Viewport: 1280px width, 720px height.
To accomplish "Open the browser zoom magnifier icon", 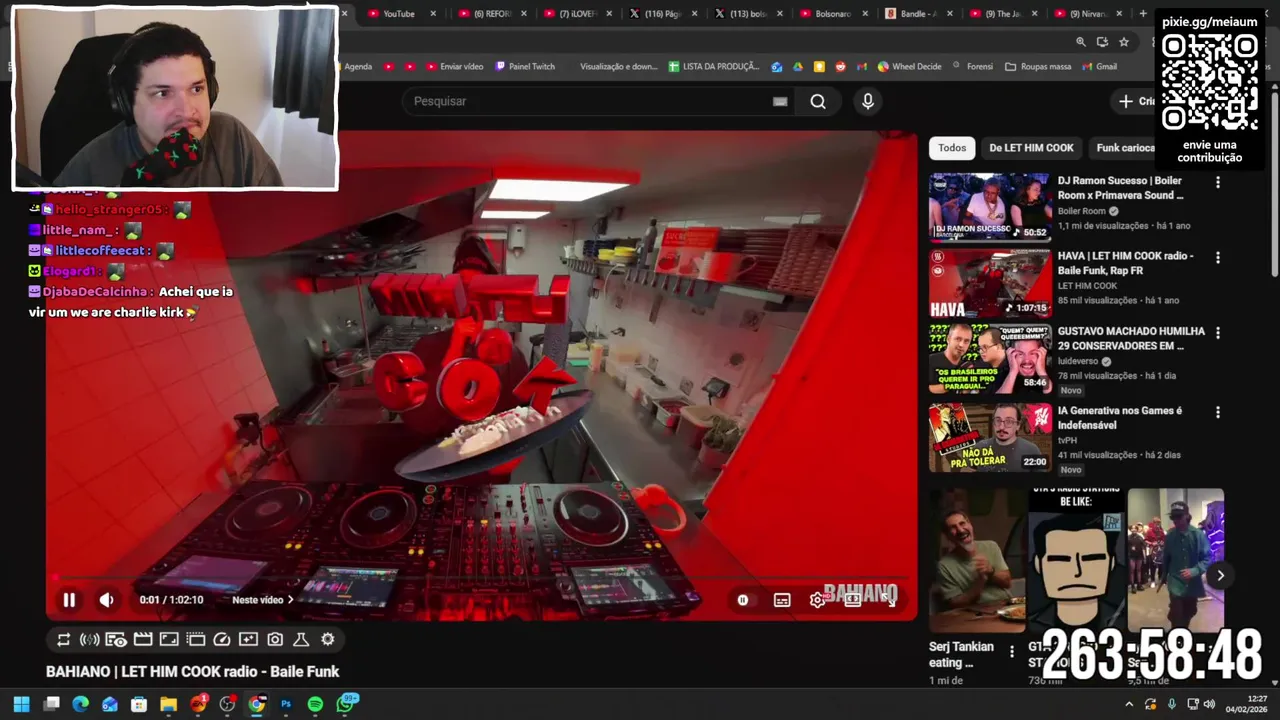I will click(x=1080, y=42).
